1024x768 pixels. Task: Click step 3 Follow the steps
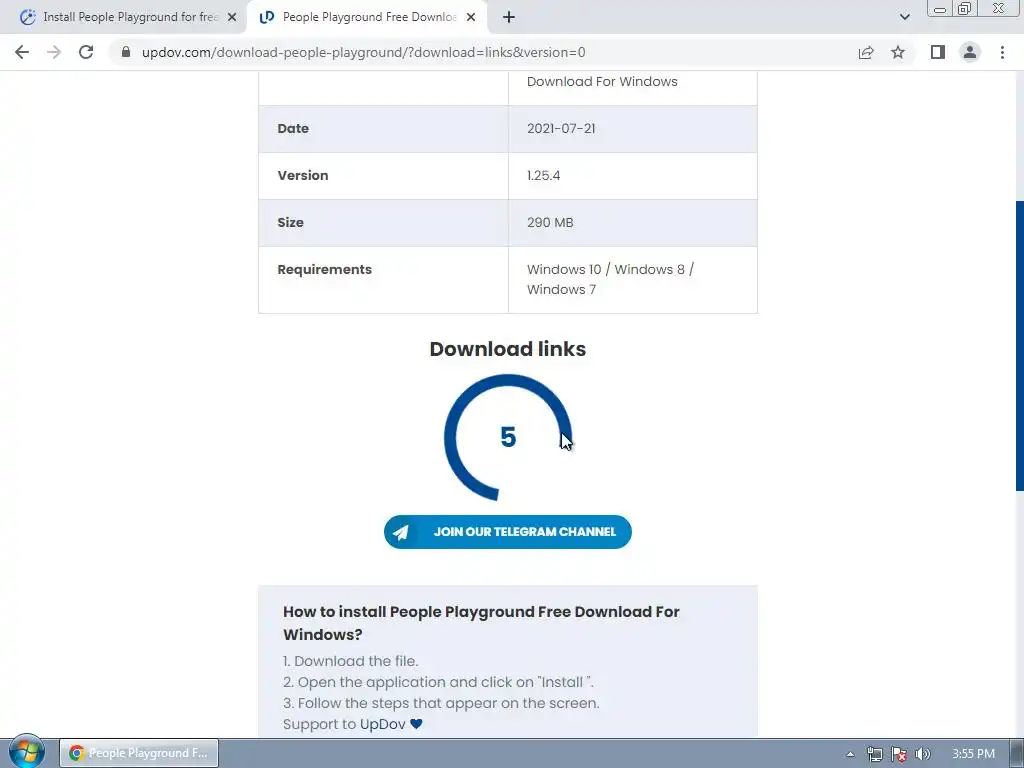(x=441, y=703)
